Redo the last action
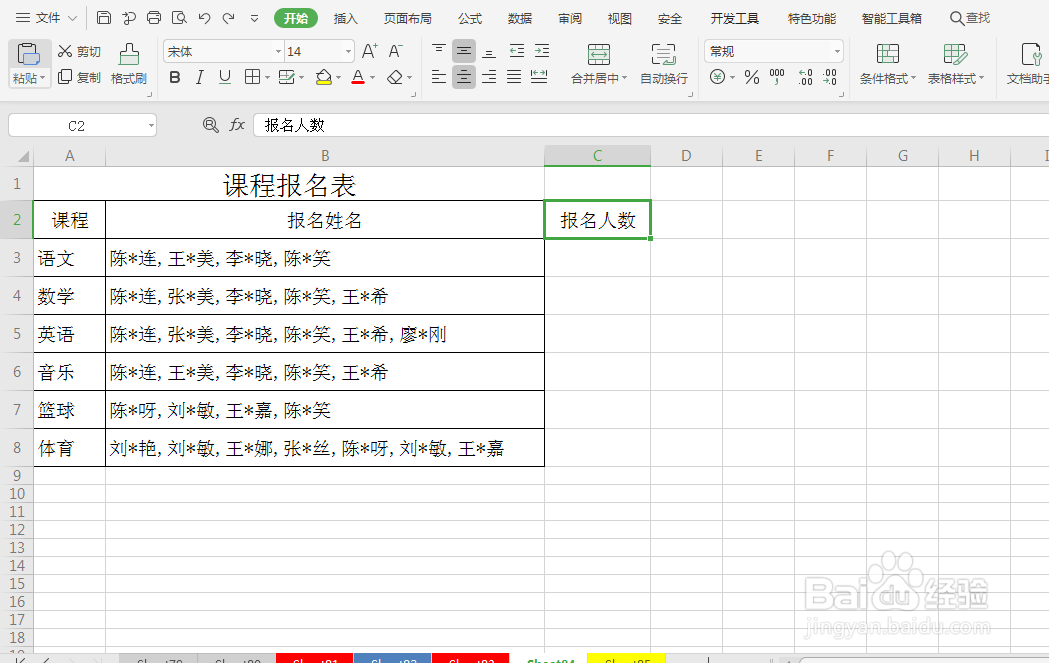 (229, 18)
